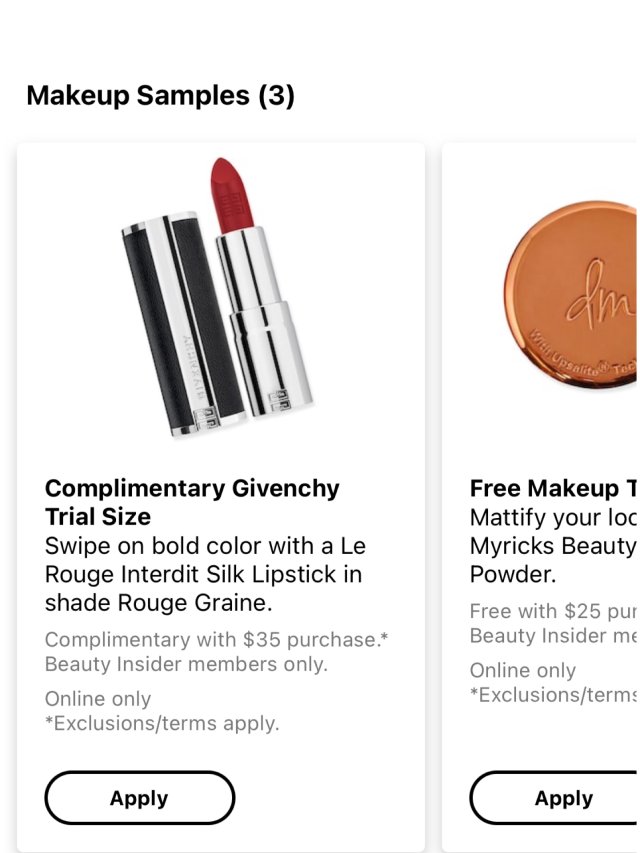Open the bronze powder compact image
The image size is (640, 853).
pos(572,300)
